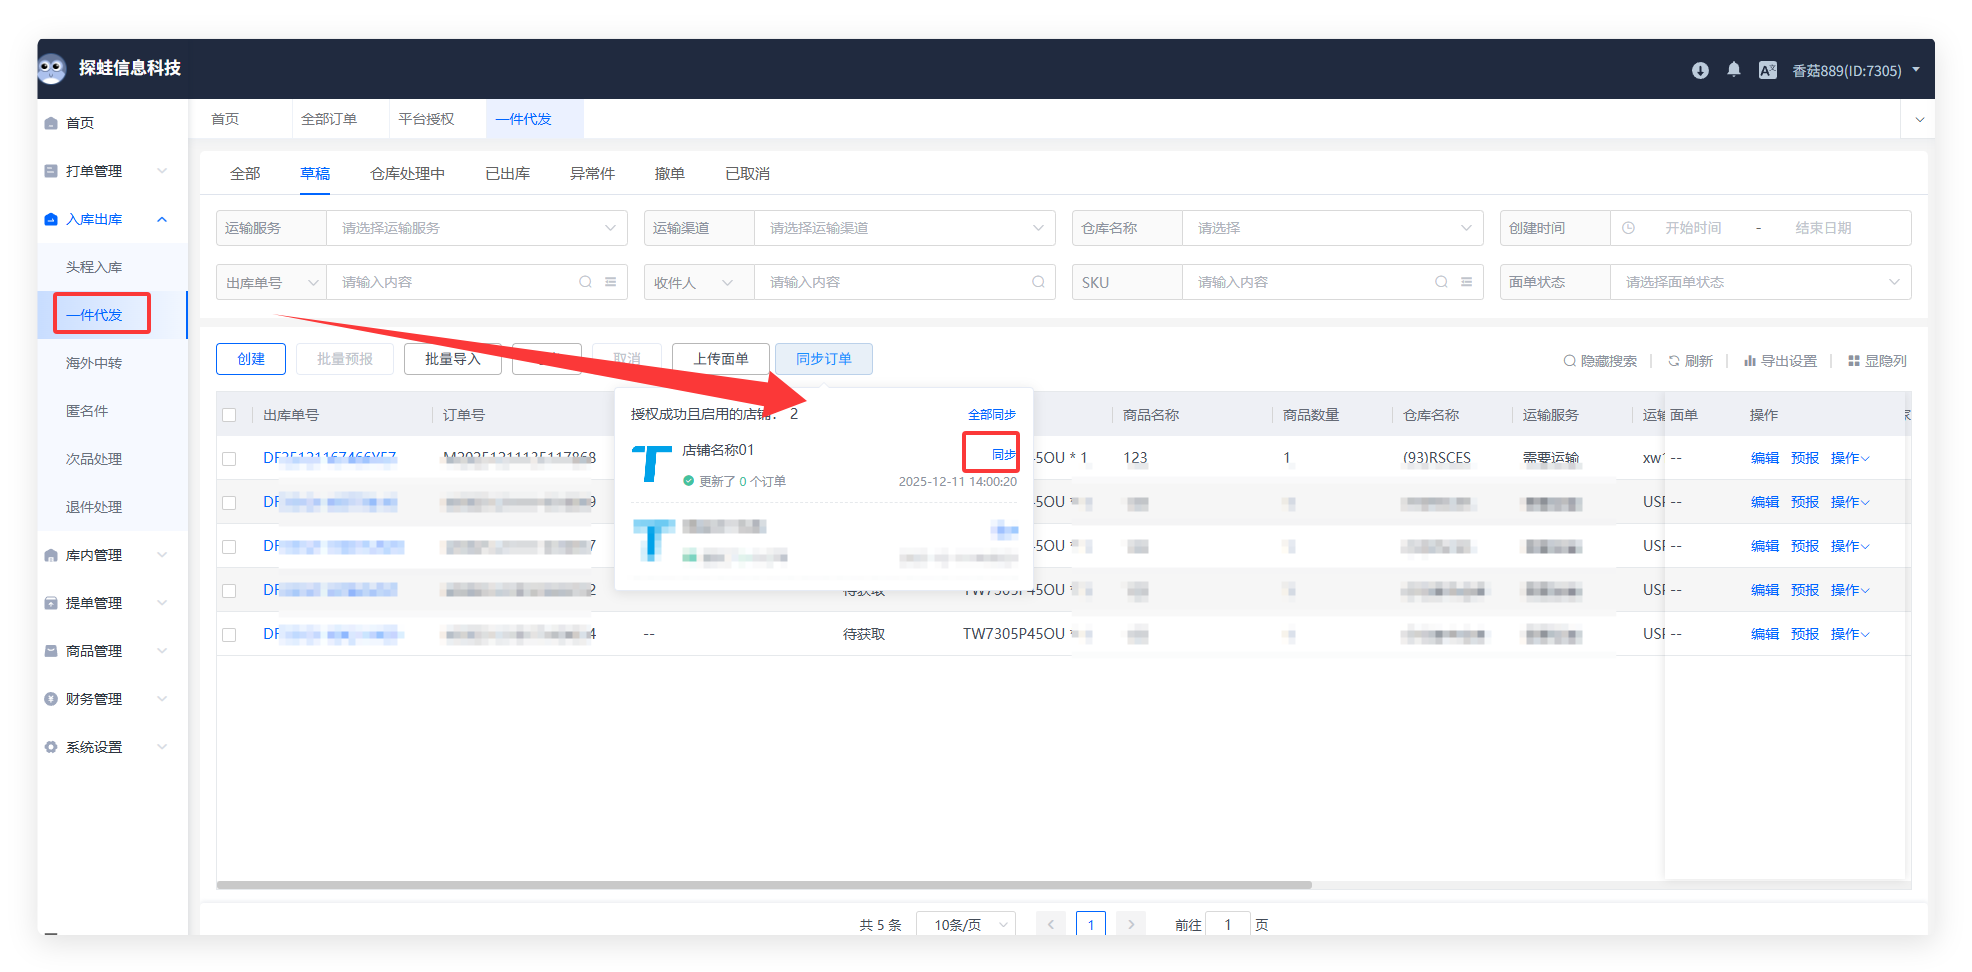Screen dimensions: 1972x972
Task: Check the last order row checkbox
Action: (230, 635)
